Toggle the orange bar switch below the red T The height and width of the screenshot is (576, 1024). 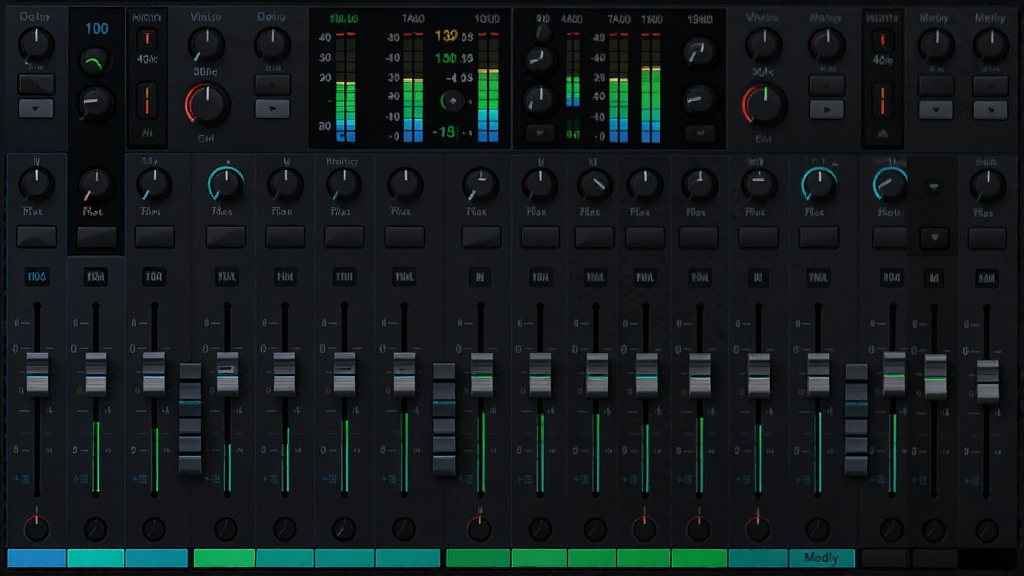pos(147,100)
